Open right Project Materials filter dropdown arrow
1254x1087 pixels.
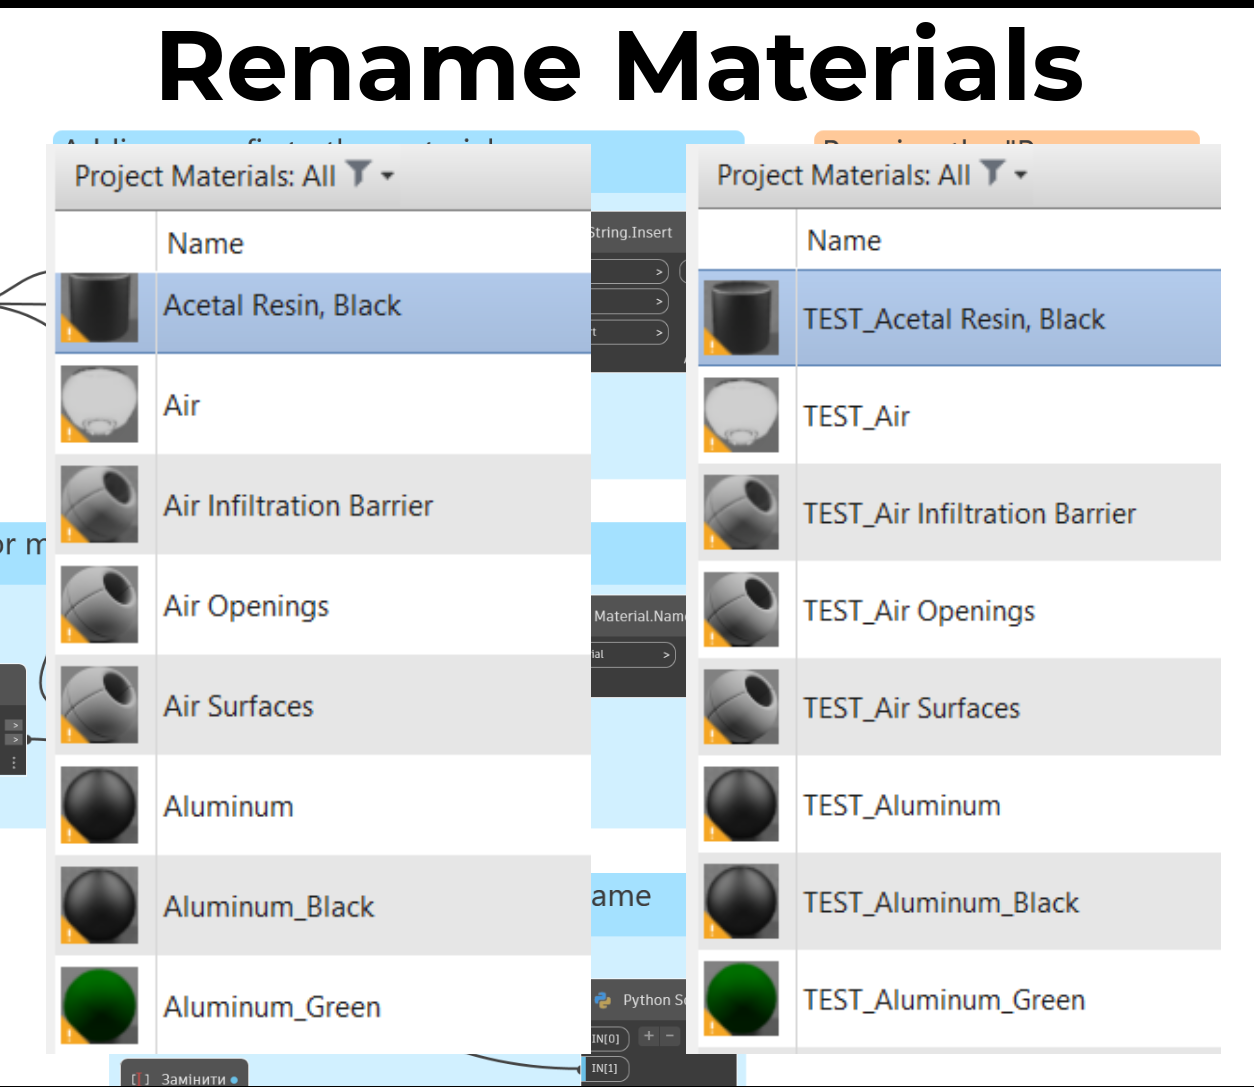[x=1021, y=175]
